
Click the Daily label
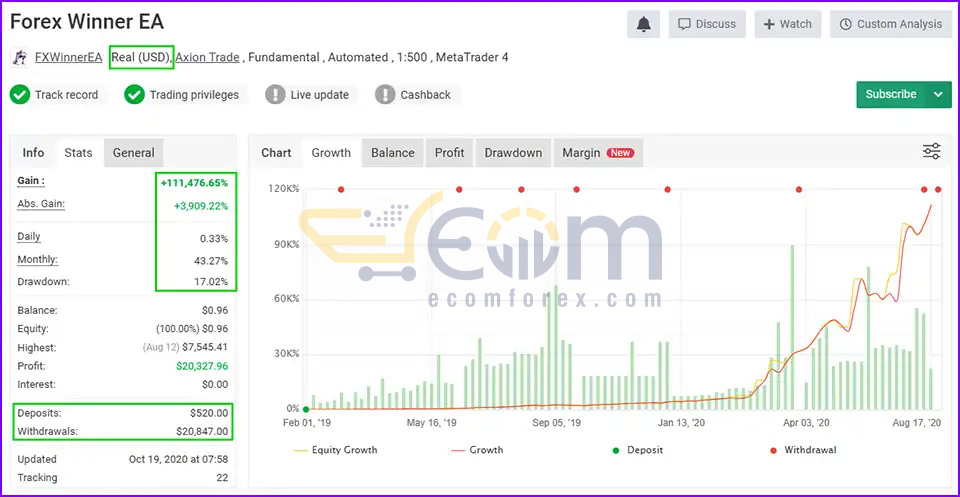[x=29, y=237]
